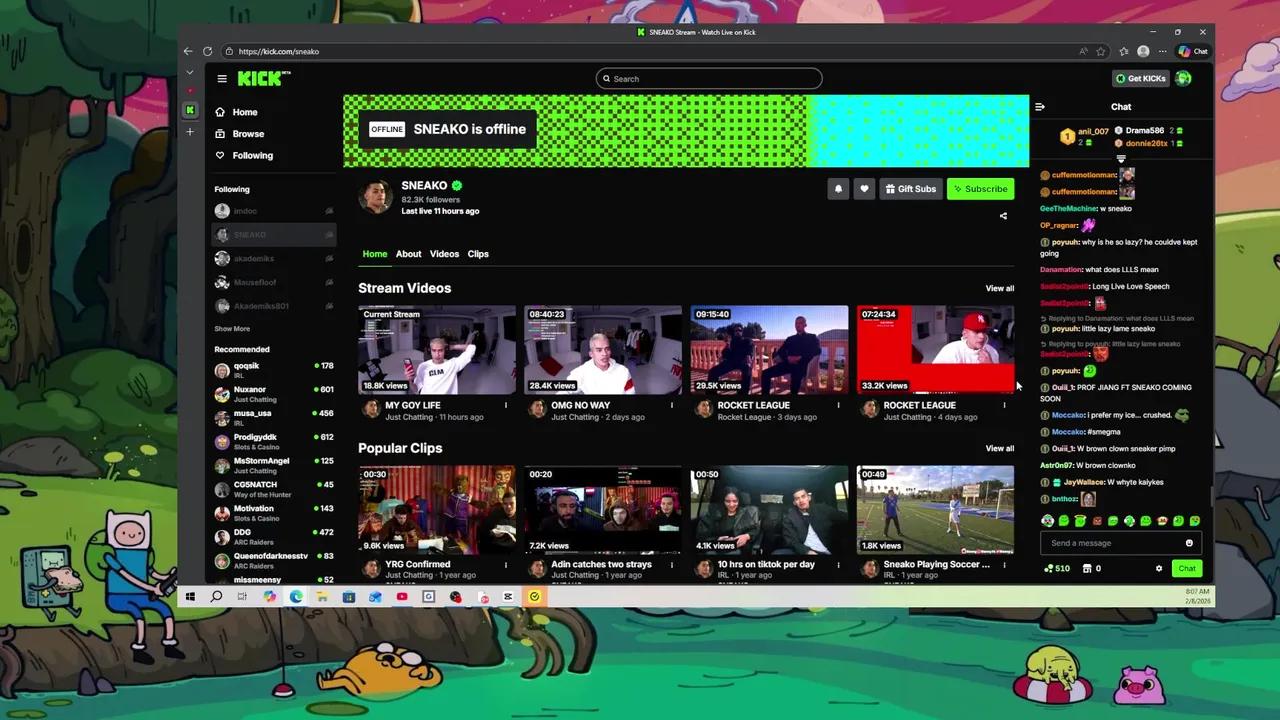This screenshot has width=1280, height=720.
Task: Click View all for Popular Clips
Action: pos(1000,448)
